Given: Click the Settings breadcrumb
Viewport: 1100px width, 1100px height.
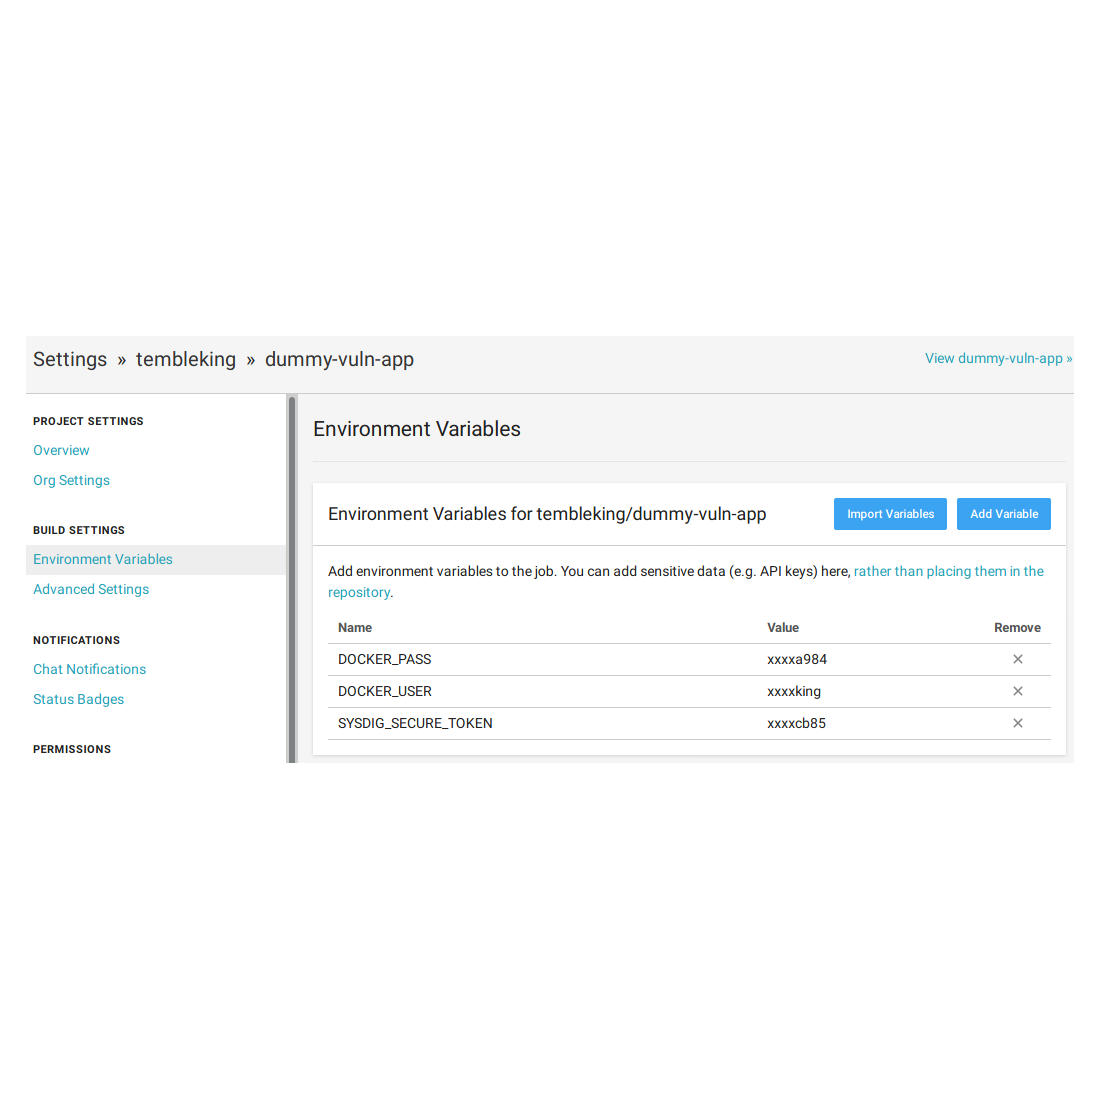Looking at the screenshot, I should pos(70,359).
